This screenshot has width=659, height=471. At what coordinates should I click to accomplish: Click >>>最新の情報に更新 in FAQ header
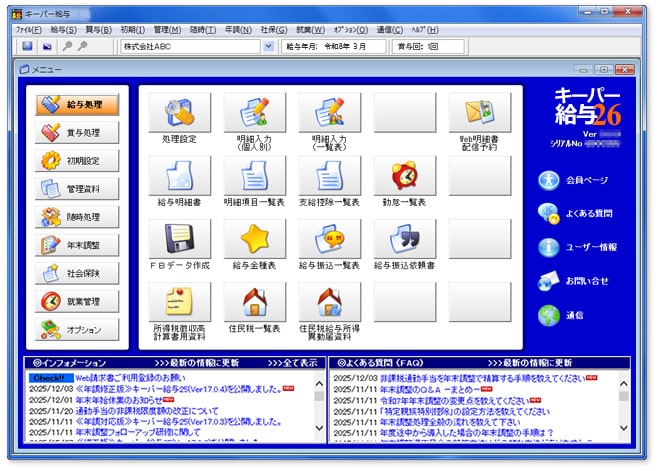530,363
